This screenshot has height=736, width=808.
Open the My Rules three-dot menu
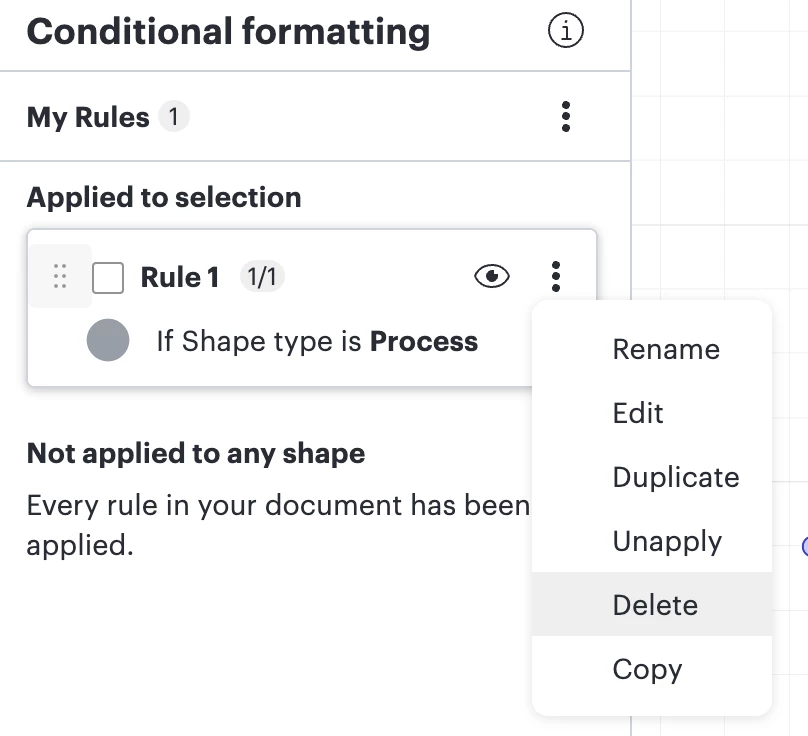pyautogui.click(x=566, y=117)
